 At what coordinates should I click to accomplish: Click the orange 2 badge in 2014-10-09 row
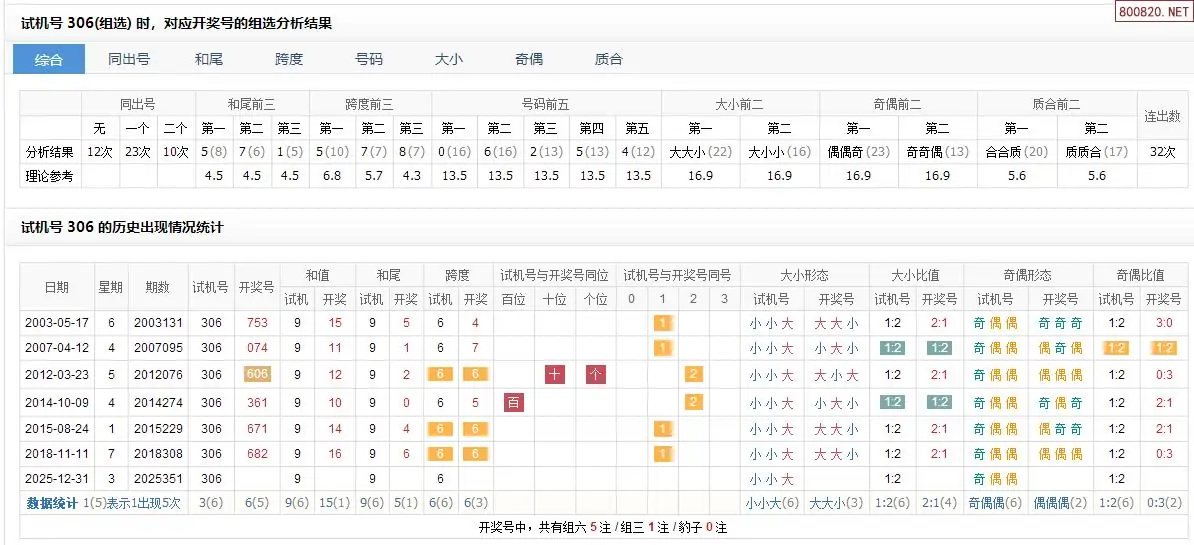pos(691,401)
